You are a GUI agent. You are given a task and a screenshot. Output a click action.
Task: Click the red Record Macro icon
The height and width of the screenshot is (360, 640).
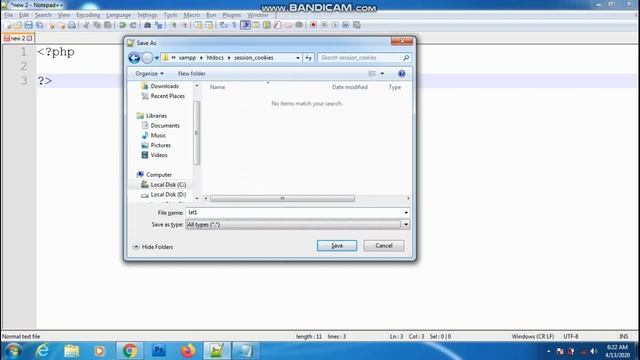(x=313, y=25)
